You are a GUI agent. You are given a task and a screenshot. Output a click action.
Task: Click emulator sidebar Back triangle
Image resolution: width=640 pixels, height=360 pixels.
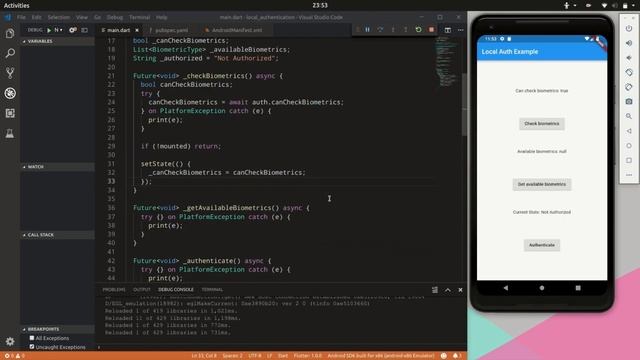pos(629,131)
